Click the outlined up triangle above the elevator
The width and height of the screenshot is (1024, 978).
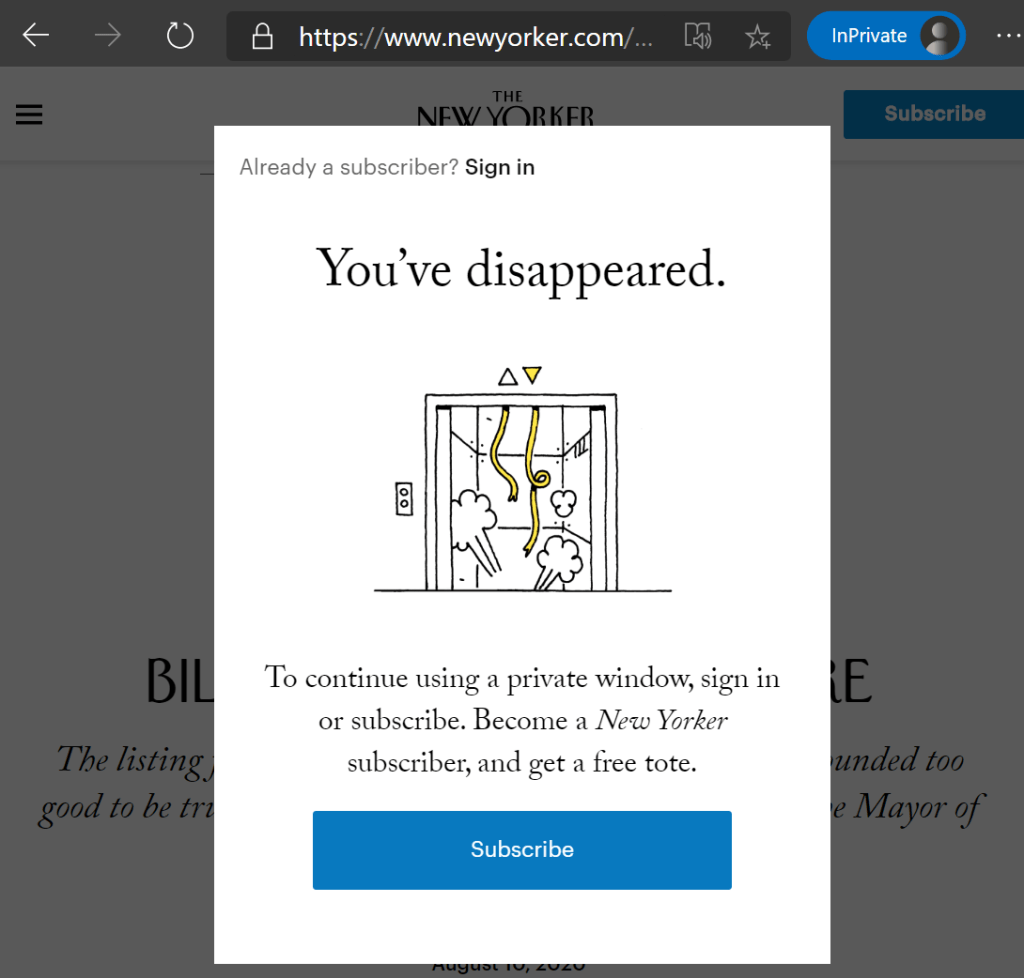pyautogui.click(x=508, y=377)
